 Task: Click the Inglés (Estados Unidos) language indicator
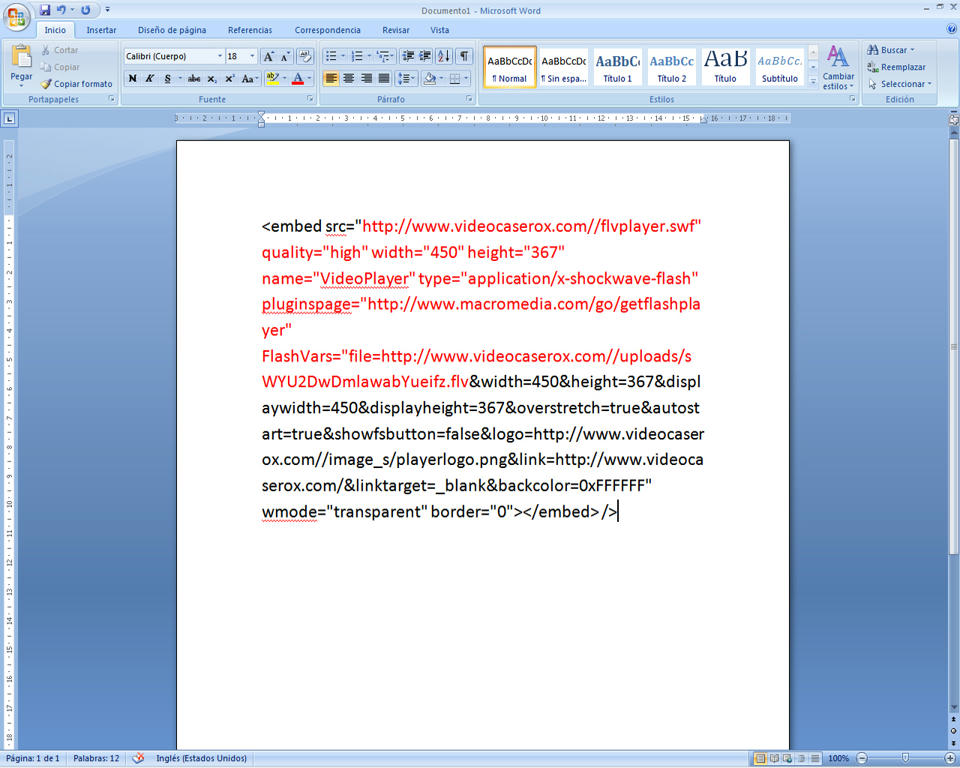point(201,758)
